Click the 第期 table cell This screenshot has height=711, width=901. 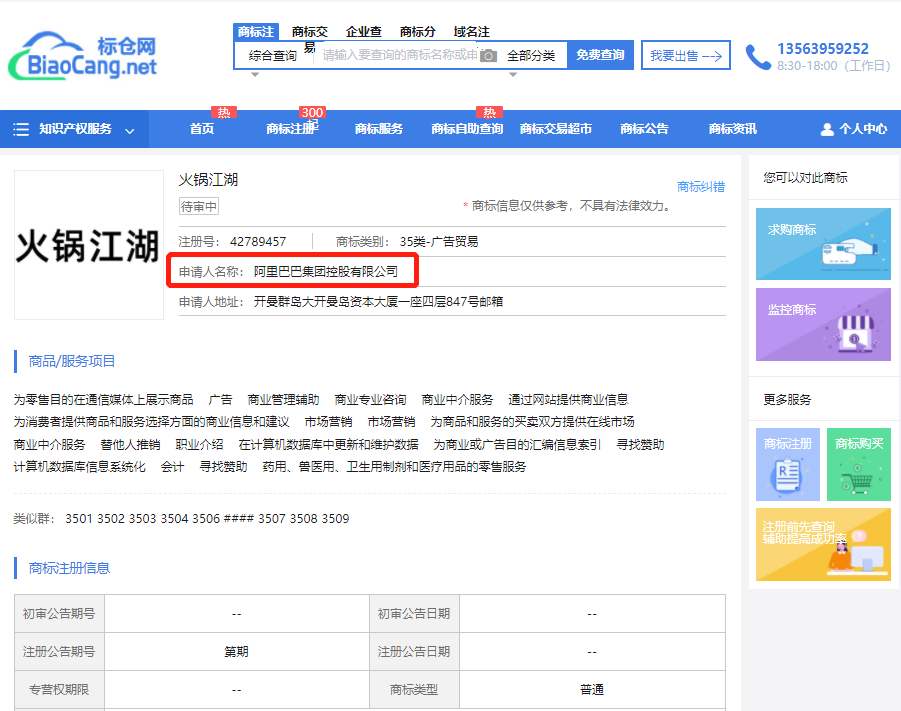pyautogui.click(x=237, y=652)
